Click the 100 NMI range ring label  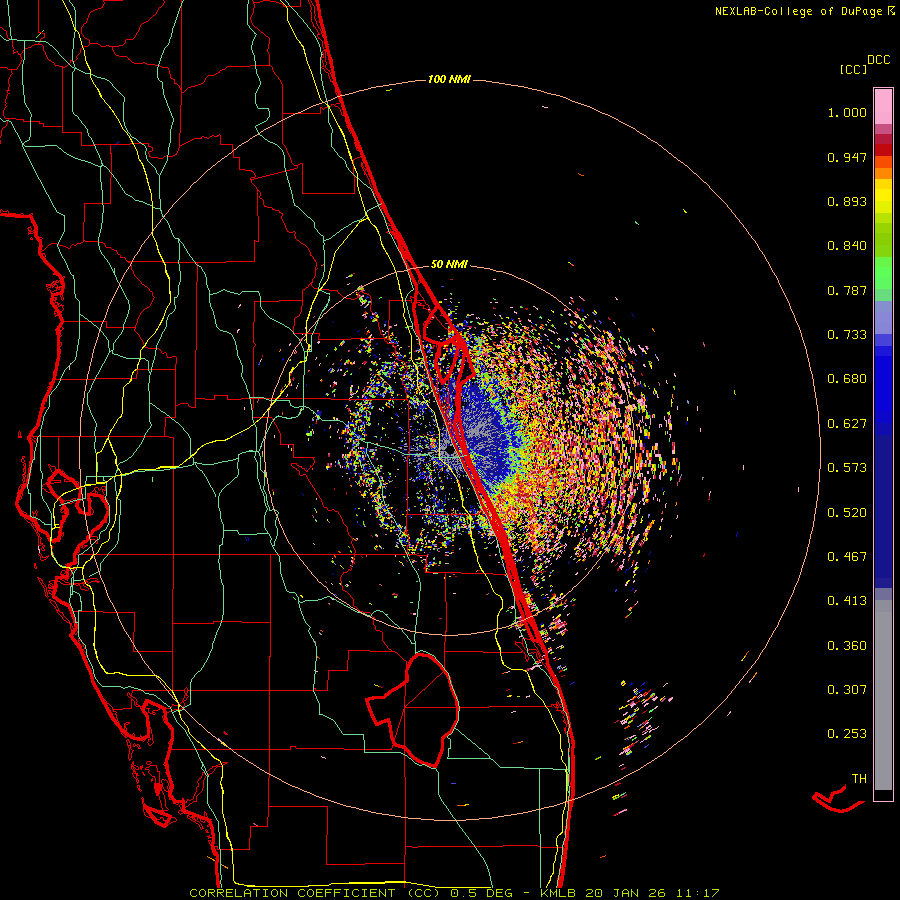(449, 79)
